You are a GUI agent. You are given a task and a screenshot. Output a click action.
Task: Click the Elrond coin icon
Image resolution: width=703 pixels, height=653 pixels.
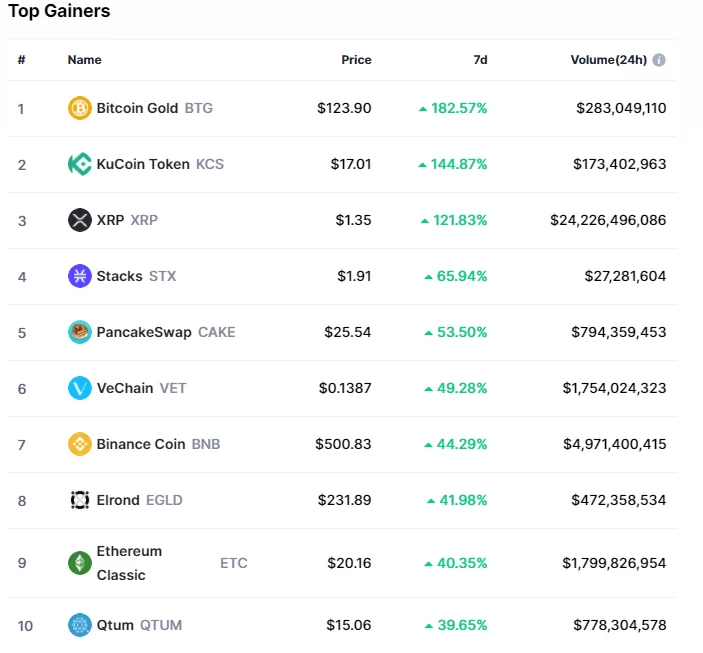click(80, 500)
